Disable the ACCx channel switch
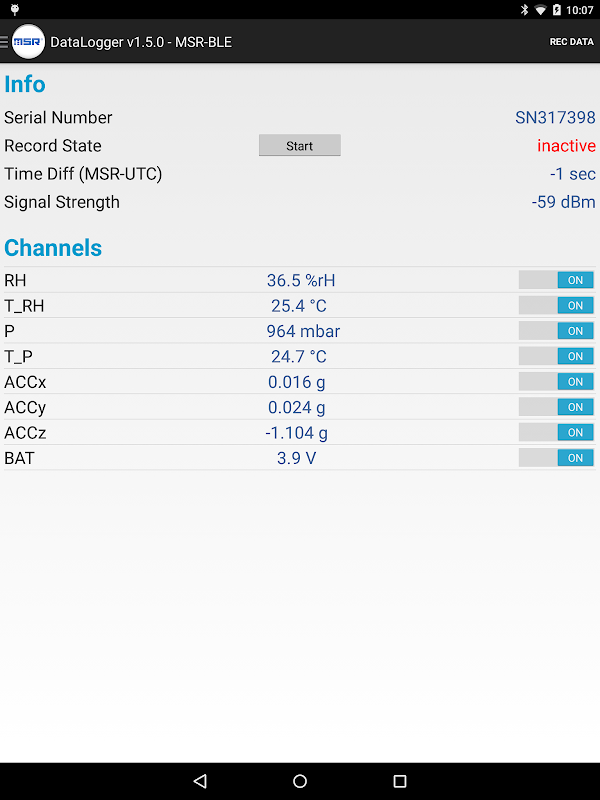600x800 pixels. pyautogui.click(x=556, y=381)
